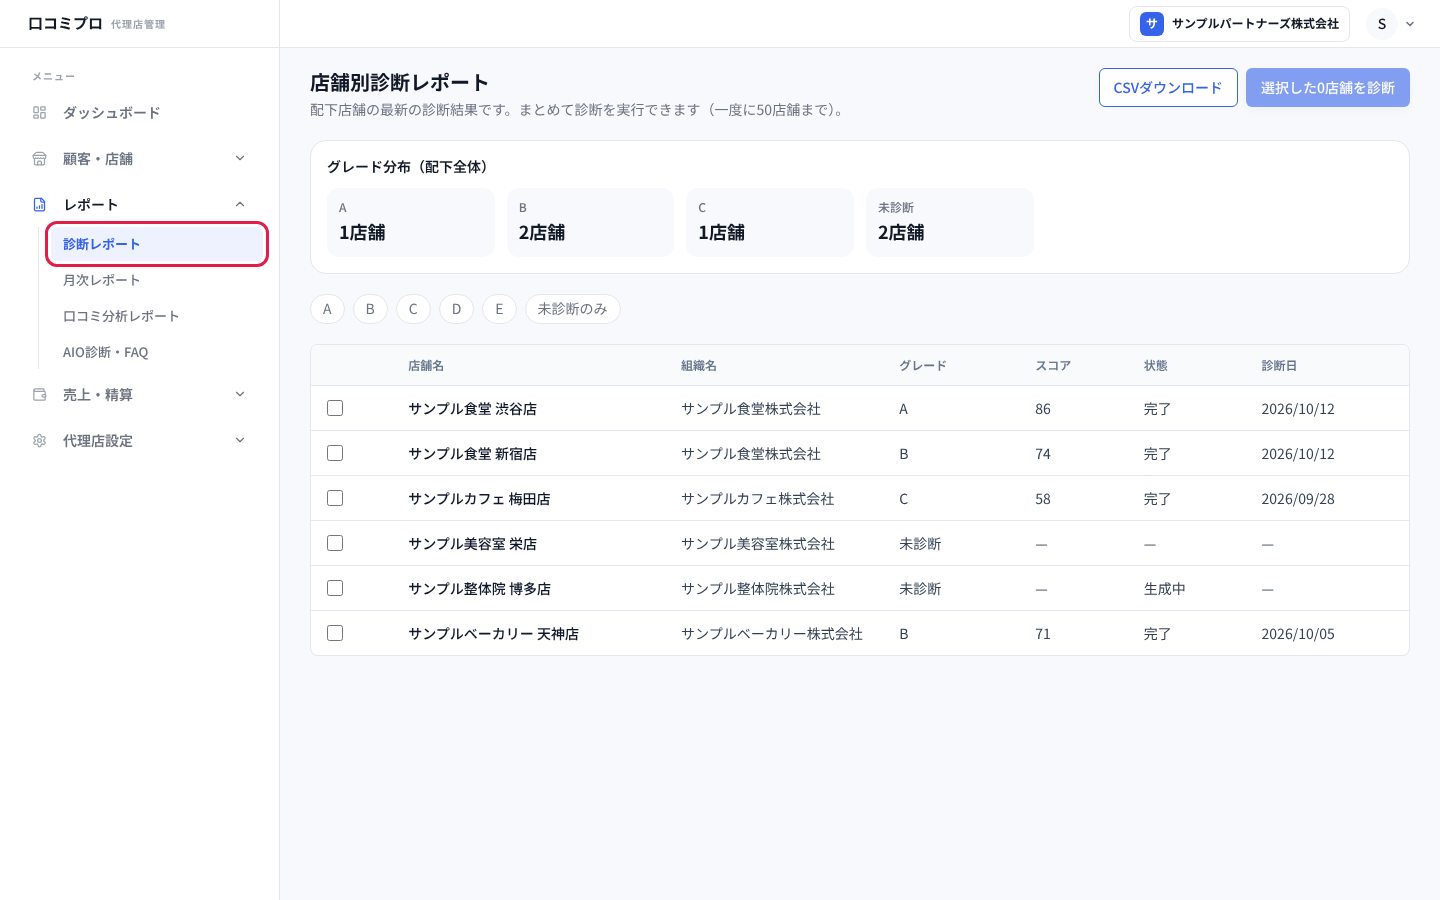The width and height of the screenshot is (1440, 900).
Task: Apply the 未診断のみ filter chip
Action: 573,309
